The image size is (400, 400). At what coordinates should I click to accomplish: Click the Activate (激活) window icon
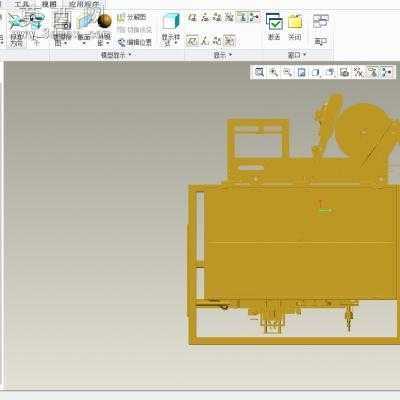point(274,22)
